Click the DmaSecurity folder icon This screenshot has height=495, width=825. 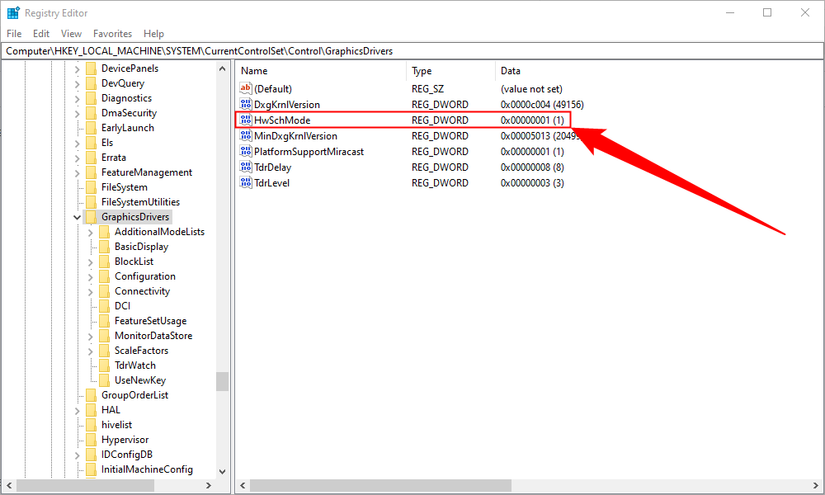[x=91, y=113]
